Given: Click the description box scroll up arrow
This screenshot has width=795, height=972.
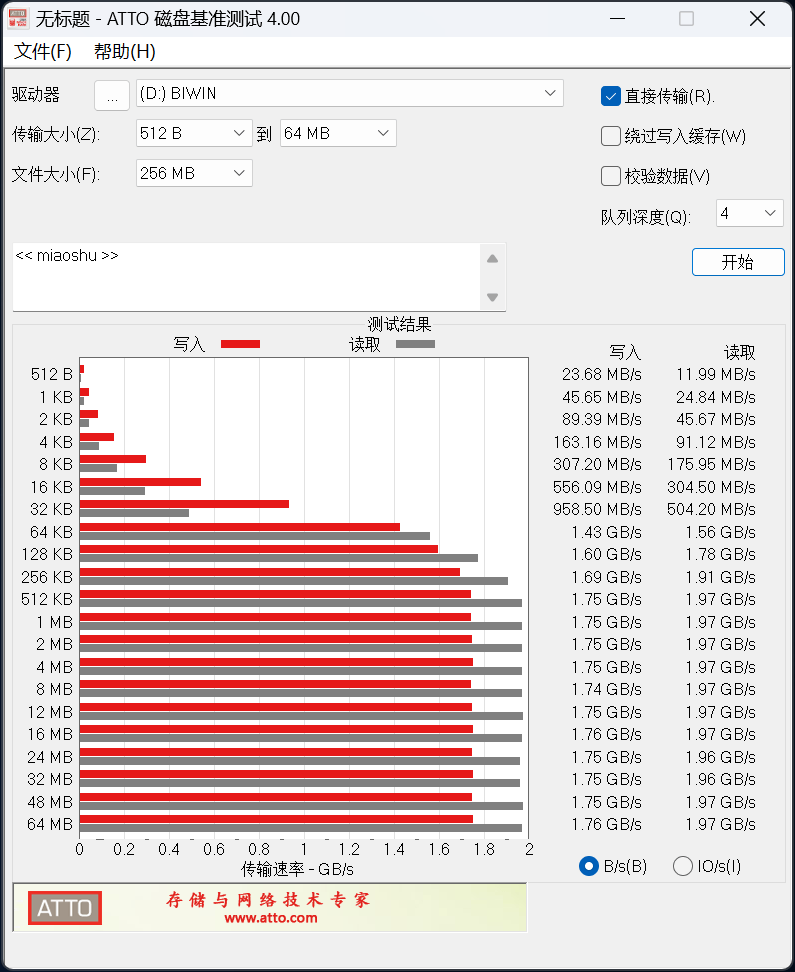Looking at the screenshot, I should point(492,259).
